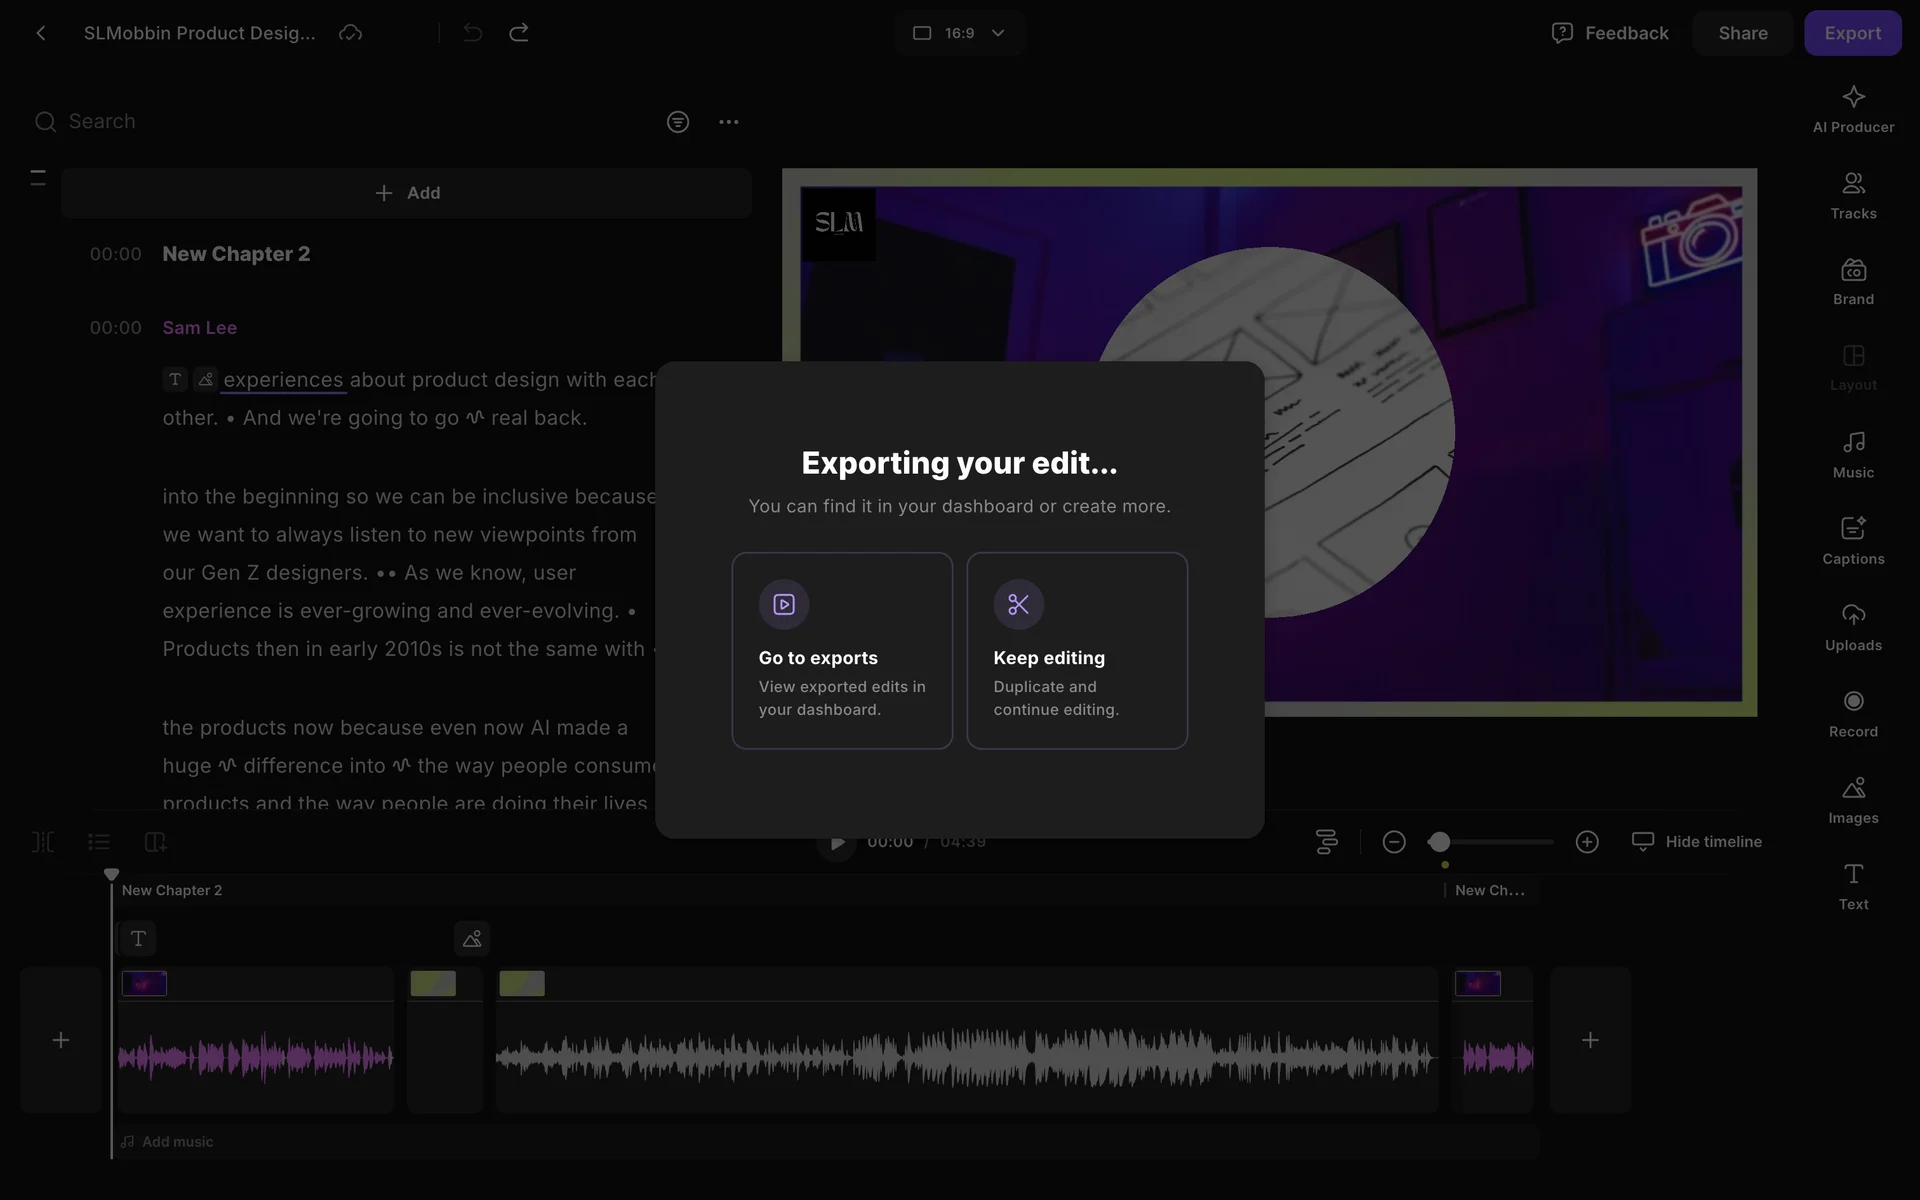Open the three-dots more options menu

(728, 122)
